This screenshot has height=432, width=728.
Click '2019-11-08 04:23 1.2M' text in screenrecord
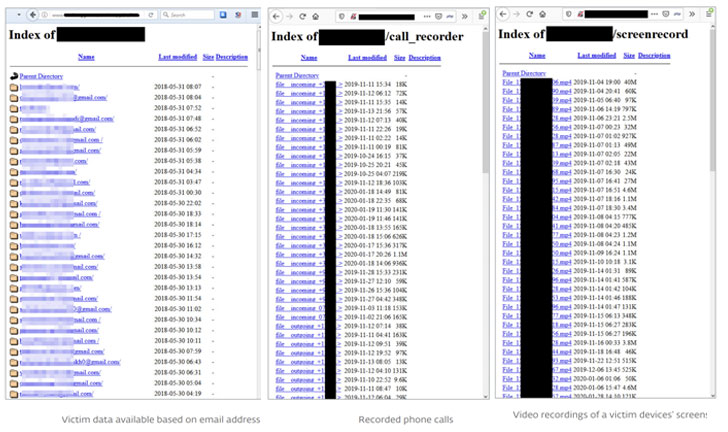[605, 235]
